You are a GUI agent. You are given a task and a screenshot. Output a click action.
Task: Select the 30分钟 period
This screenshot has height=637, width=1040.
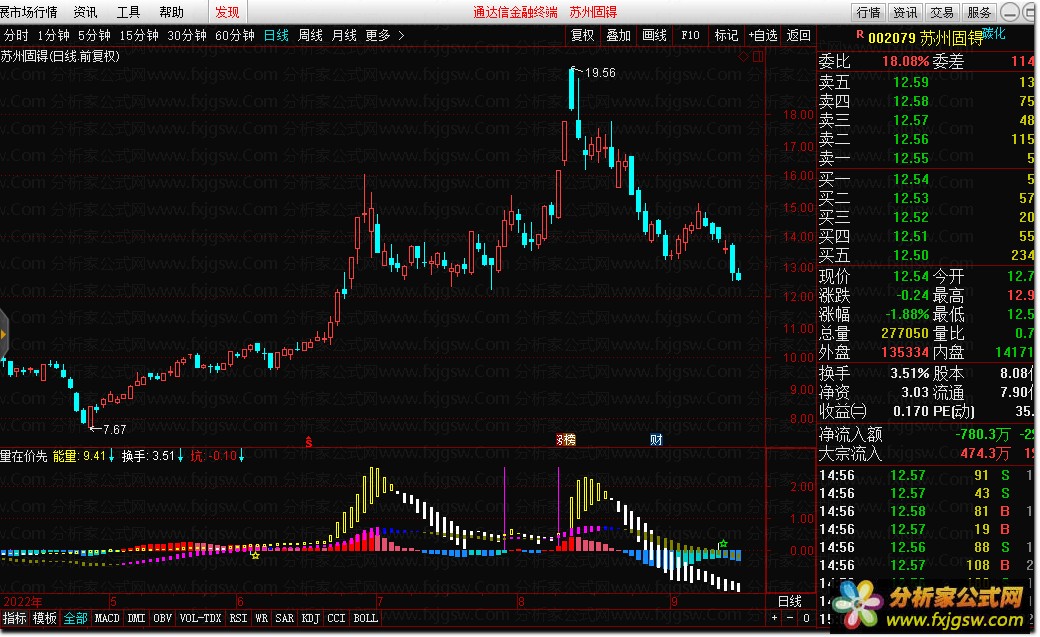click(x=186, y=35)
